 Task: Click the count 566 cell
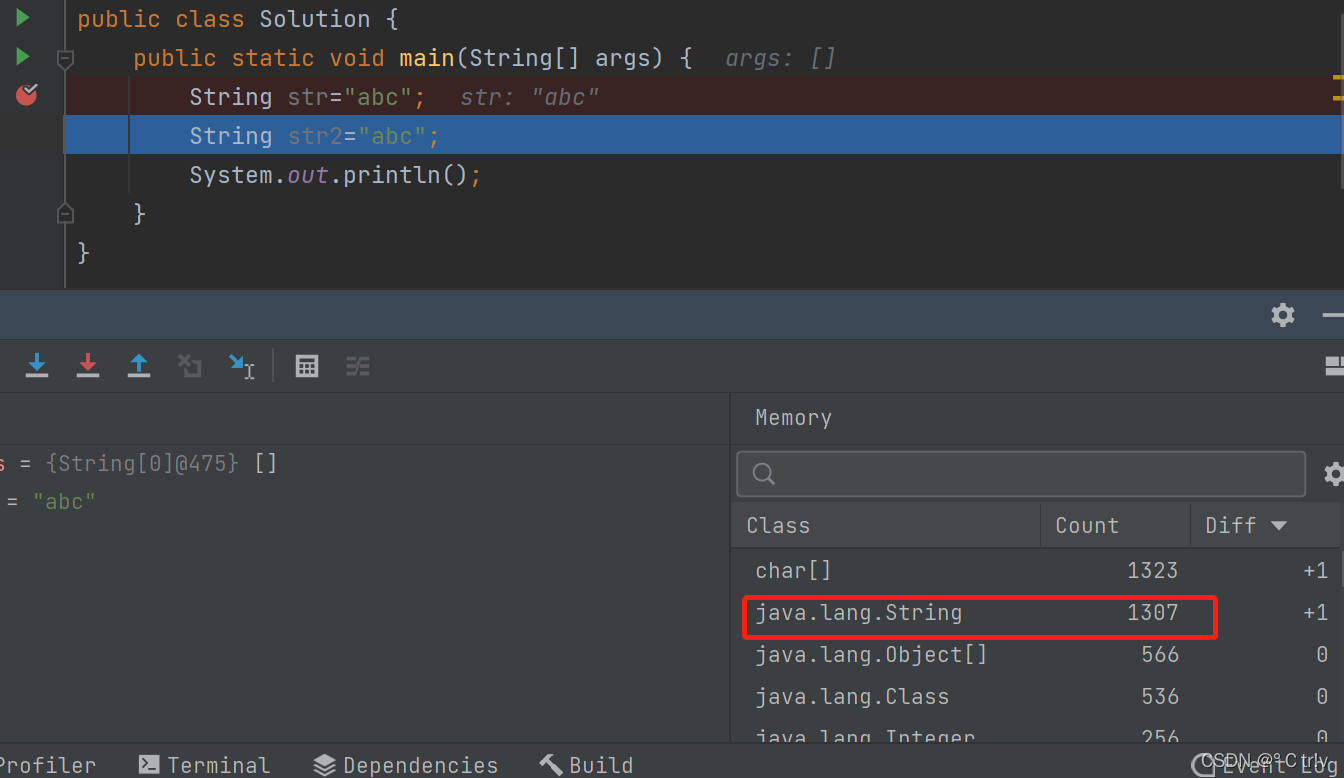[x=1160, y=655]
